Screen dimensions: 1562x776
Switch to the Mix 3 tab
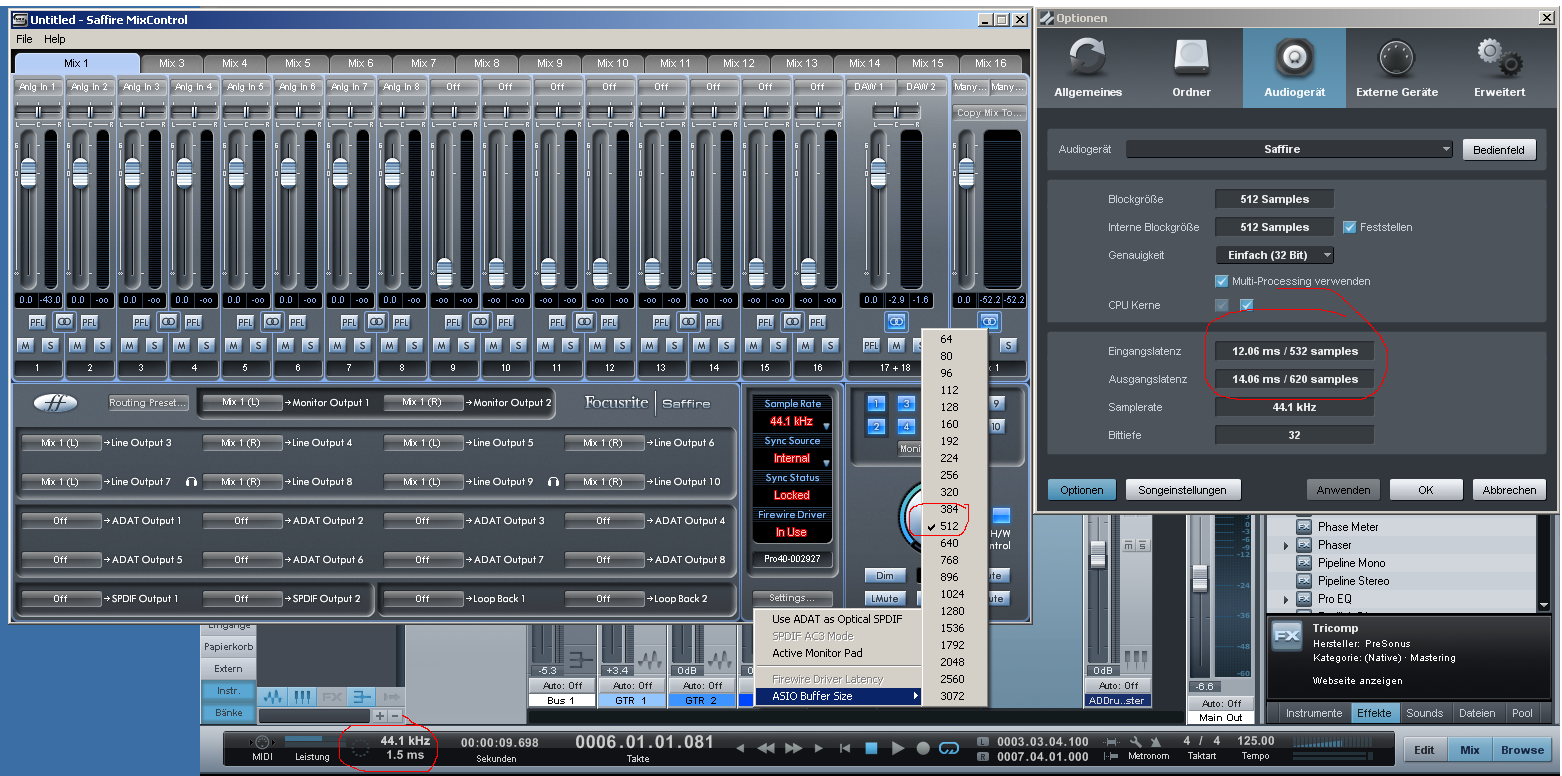pos(172,63)
